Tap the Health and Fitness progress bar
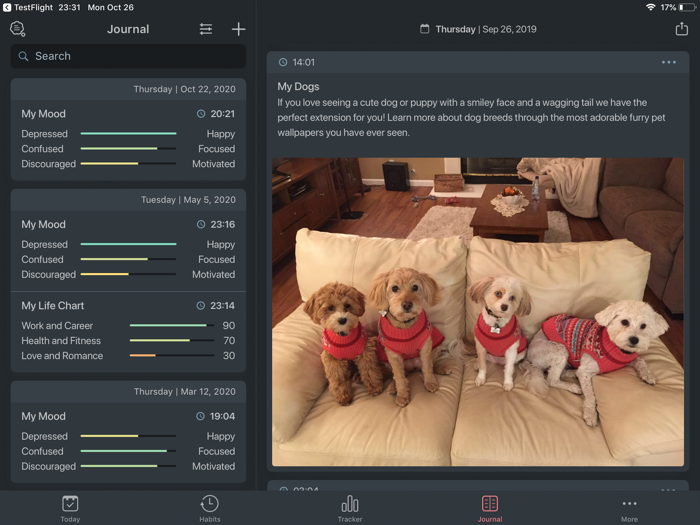 coord(172,340)
